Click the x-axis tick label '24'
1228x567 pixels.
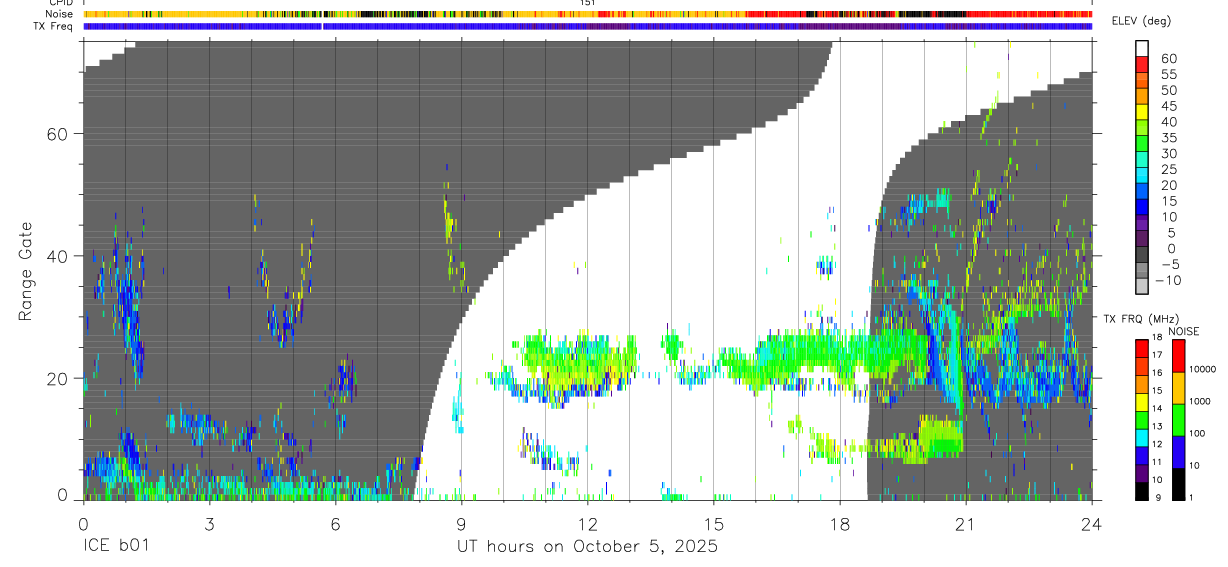pyautogui.click(x=1091, y=524)
